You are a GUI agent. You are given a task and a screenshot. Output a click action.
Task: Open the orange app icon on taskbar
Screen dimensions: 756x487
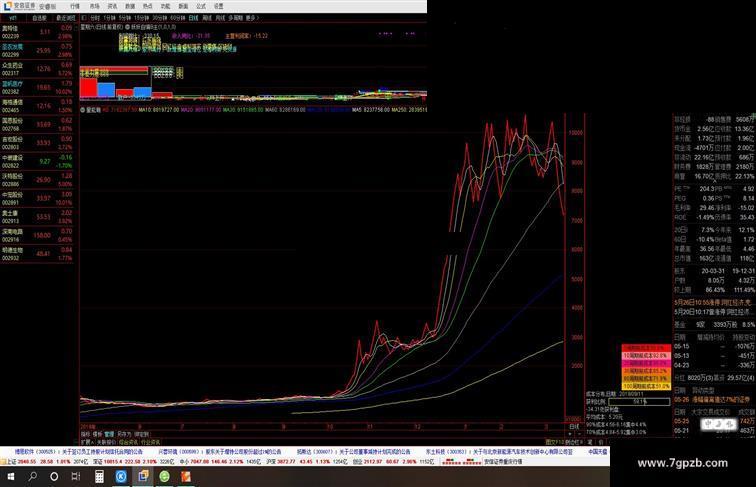pos(186,476)
